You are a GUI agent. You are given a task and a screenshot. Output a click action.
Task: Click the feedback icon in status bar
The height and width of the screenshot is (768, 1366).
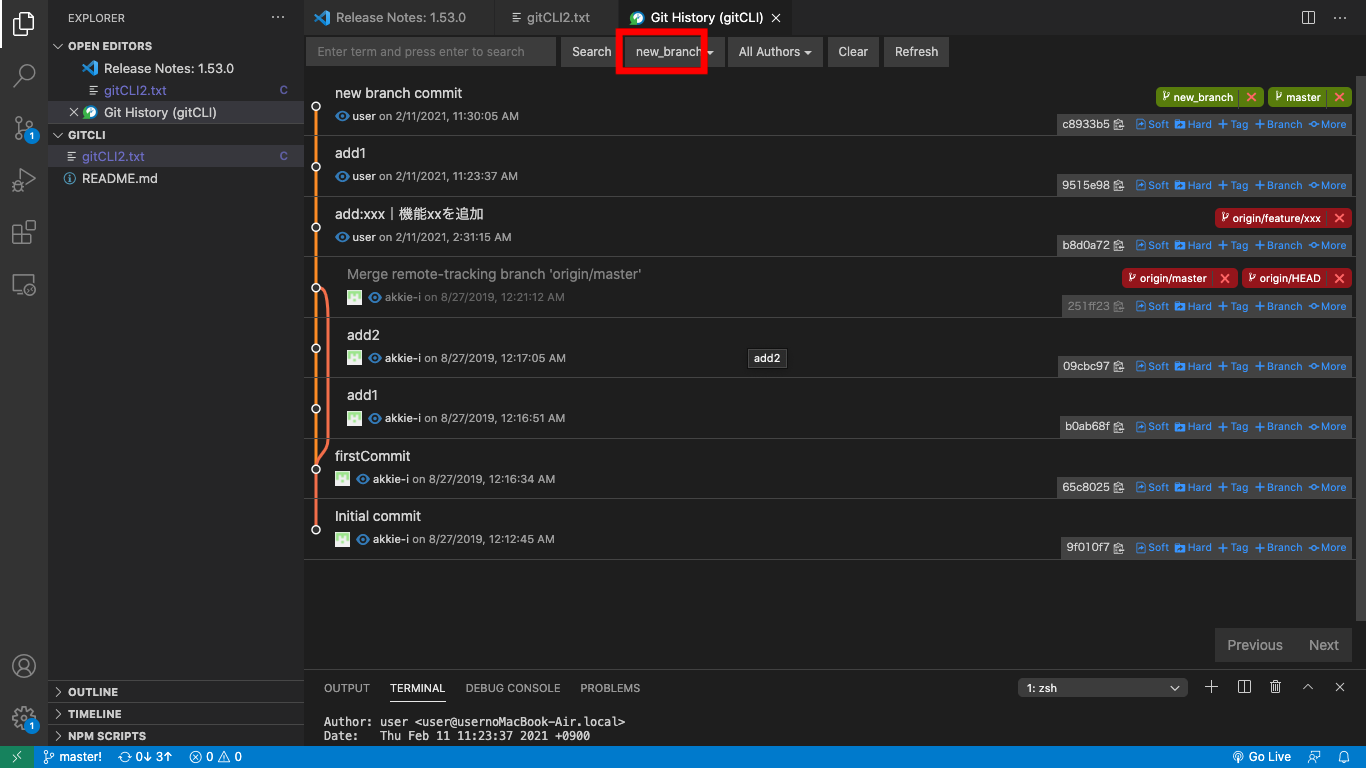pos(1315,757)
